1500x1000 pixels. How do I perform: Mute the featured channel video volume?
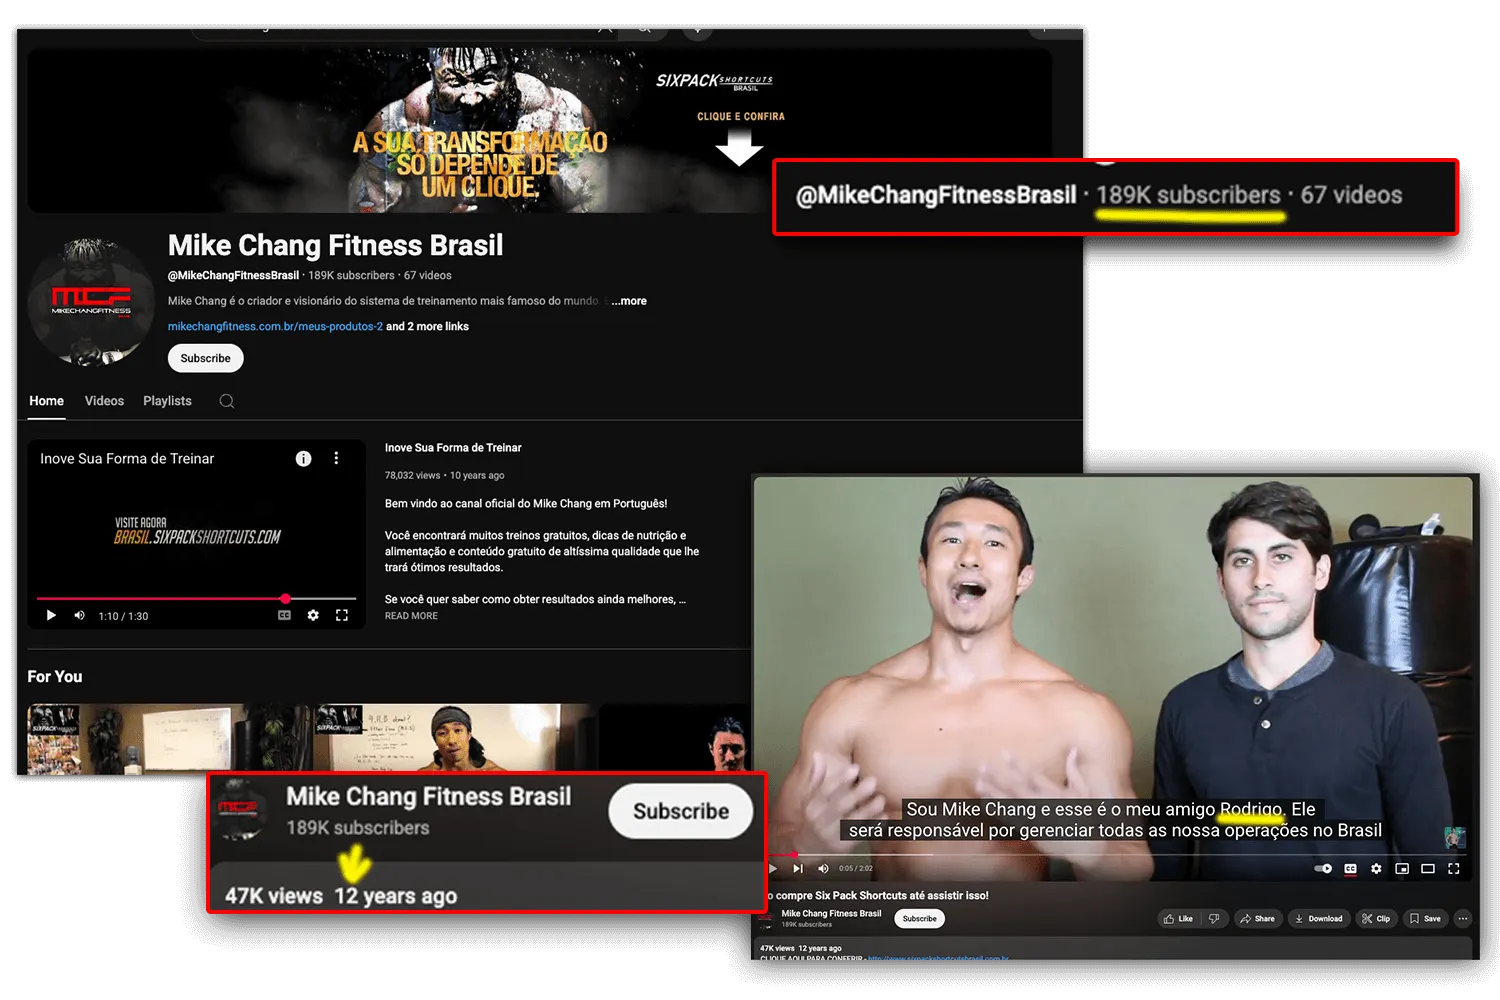[x=79, y=615]
